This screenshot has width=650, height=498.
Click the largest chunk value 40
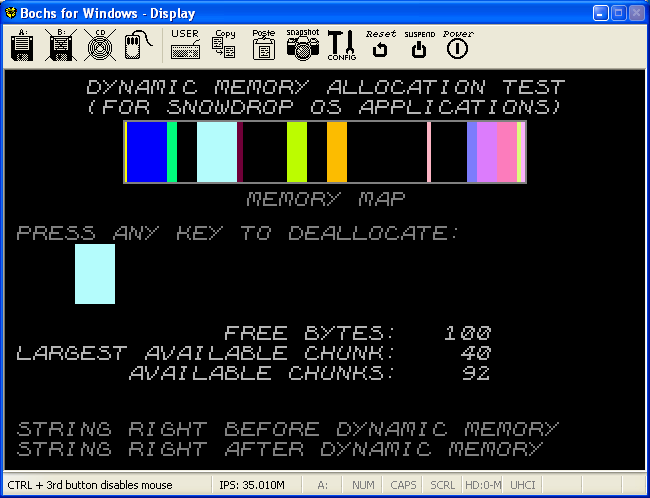[475, 353]
